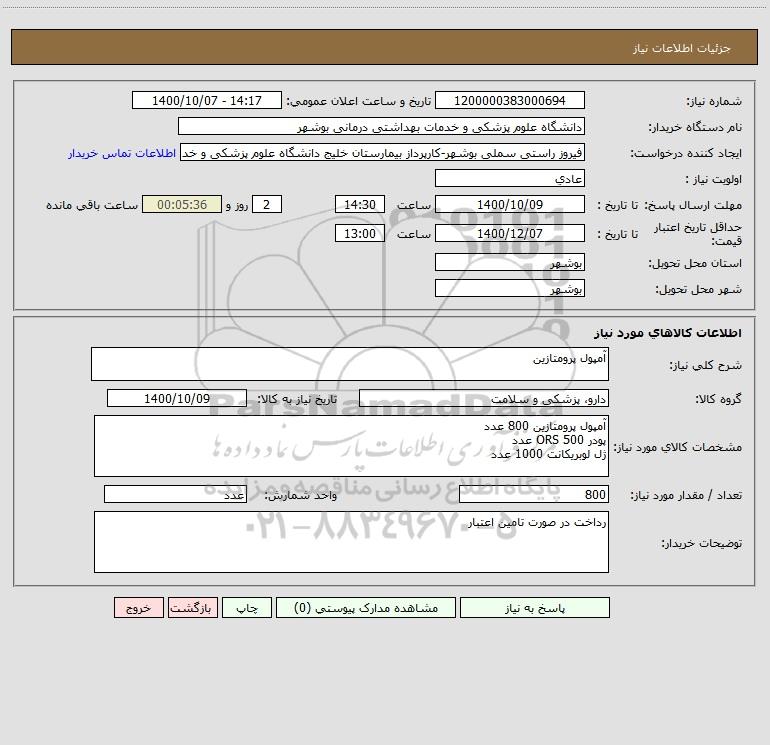
Task: Click the اولویت نیاز label
Action: click(714, 180)
